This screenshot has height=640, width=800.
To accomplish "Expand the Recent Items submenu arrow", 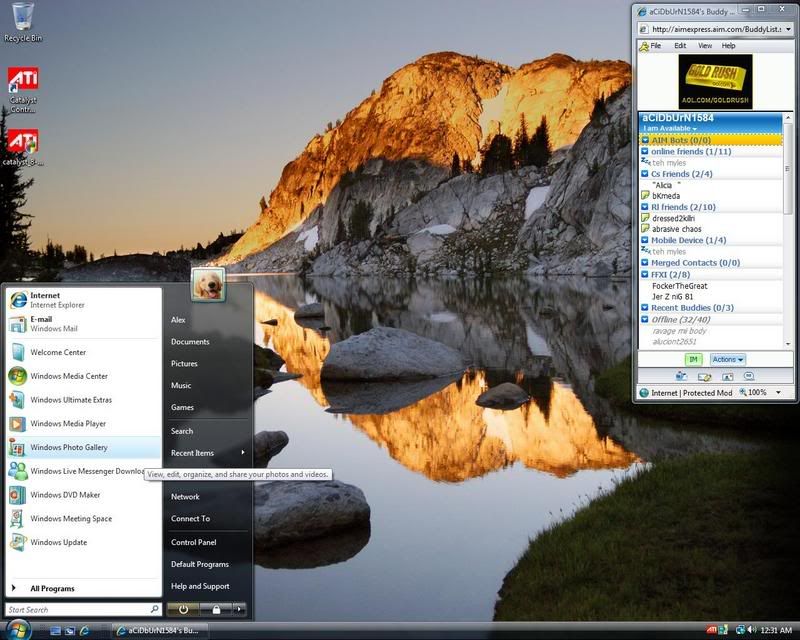I will (x=243, y=453).
